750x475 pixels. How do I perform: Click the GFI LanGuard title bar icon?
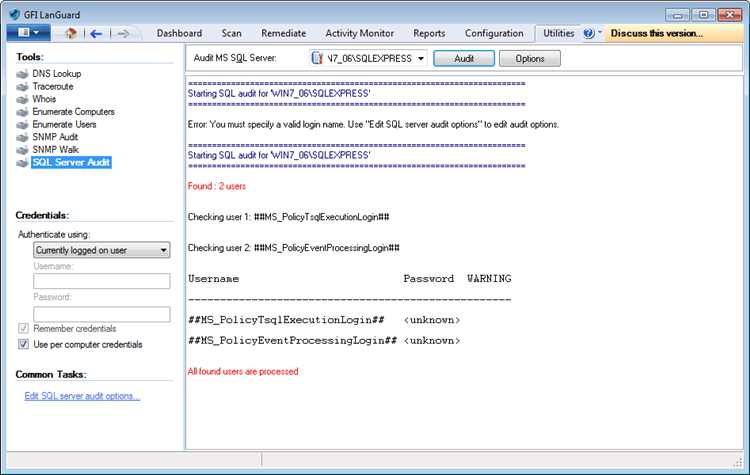(14, 14)
